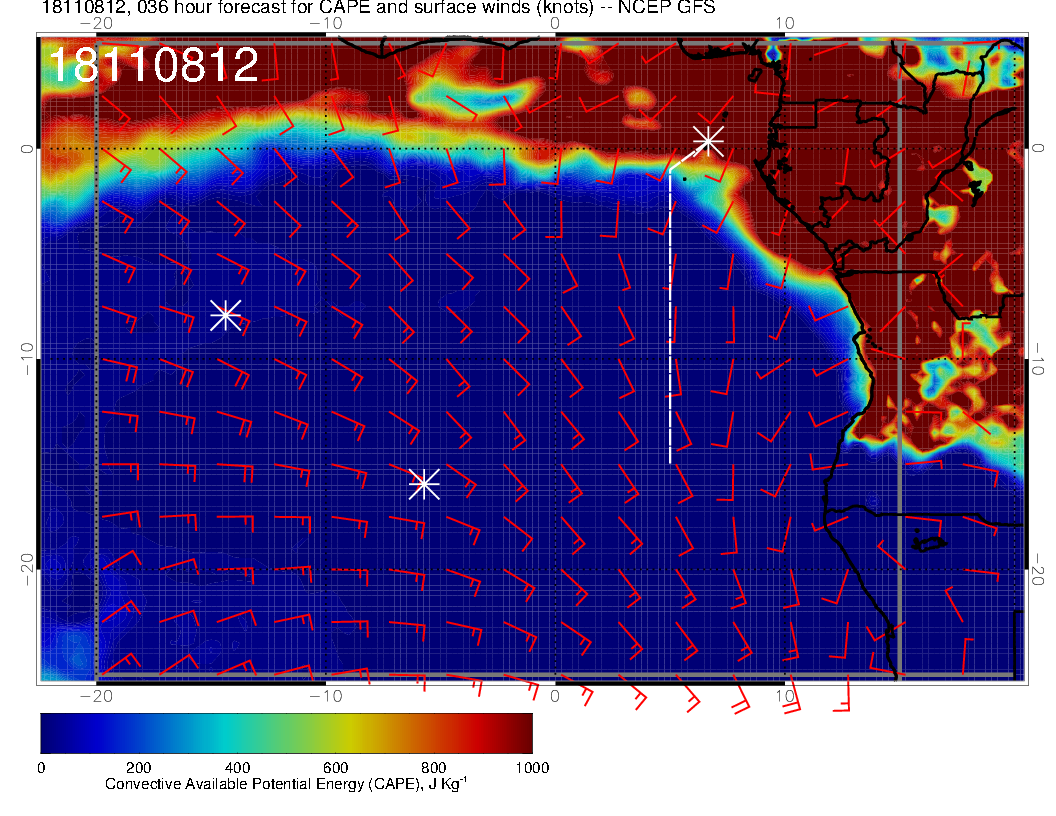Click the 1000 tick label under the colorbar
1056x816 pixels.
pos(531,767)
